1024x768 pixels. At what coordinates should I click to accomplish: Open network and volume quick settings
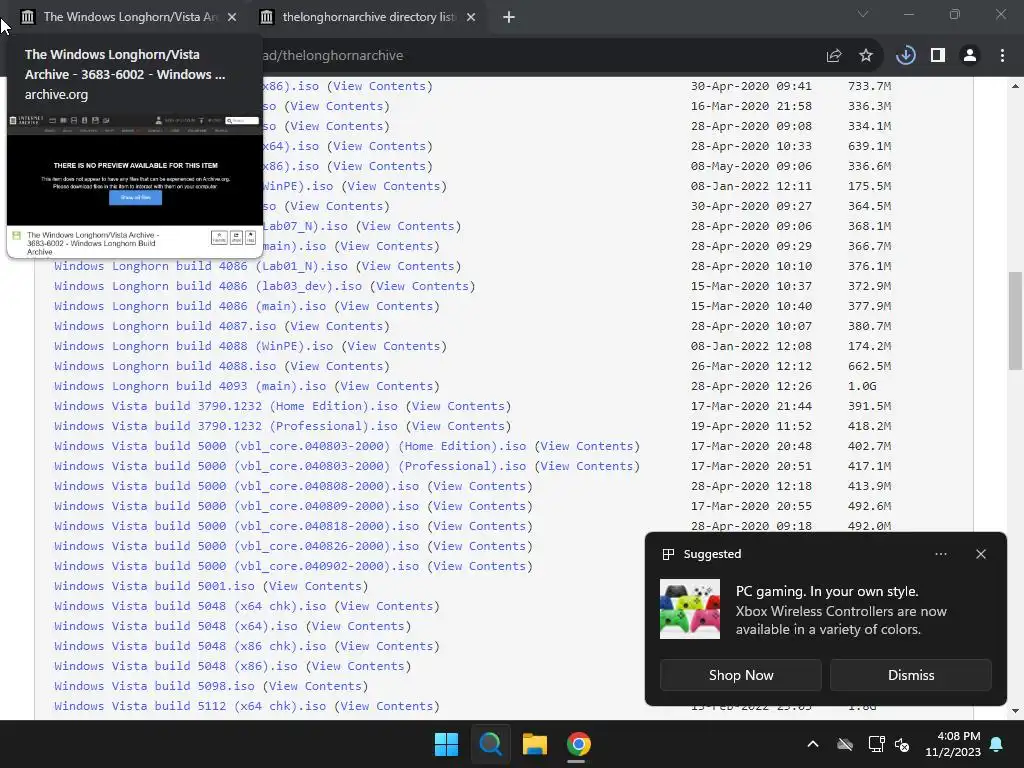[889, 744]
